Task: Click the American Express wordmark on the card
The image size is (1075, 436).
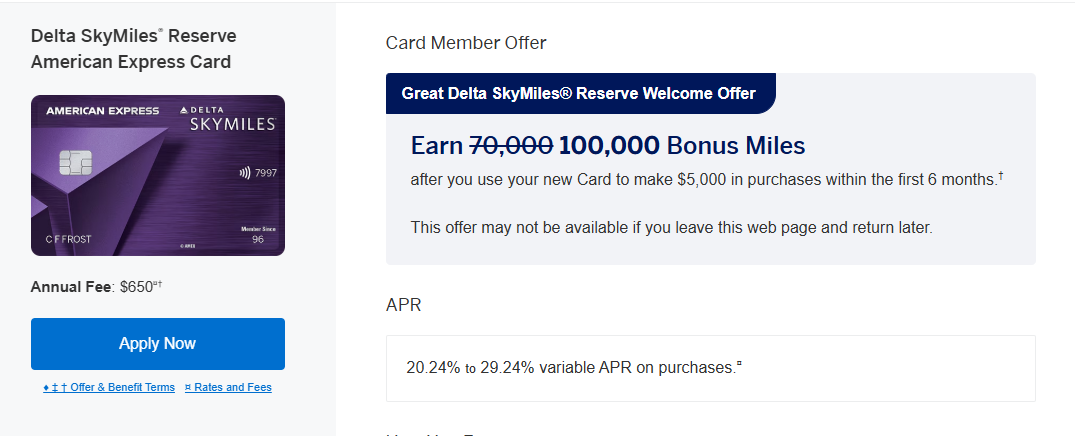Action: pyautogui.click(x=95, y=112)
